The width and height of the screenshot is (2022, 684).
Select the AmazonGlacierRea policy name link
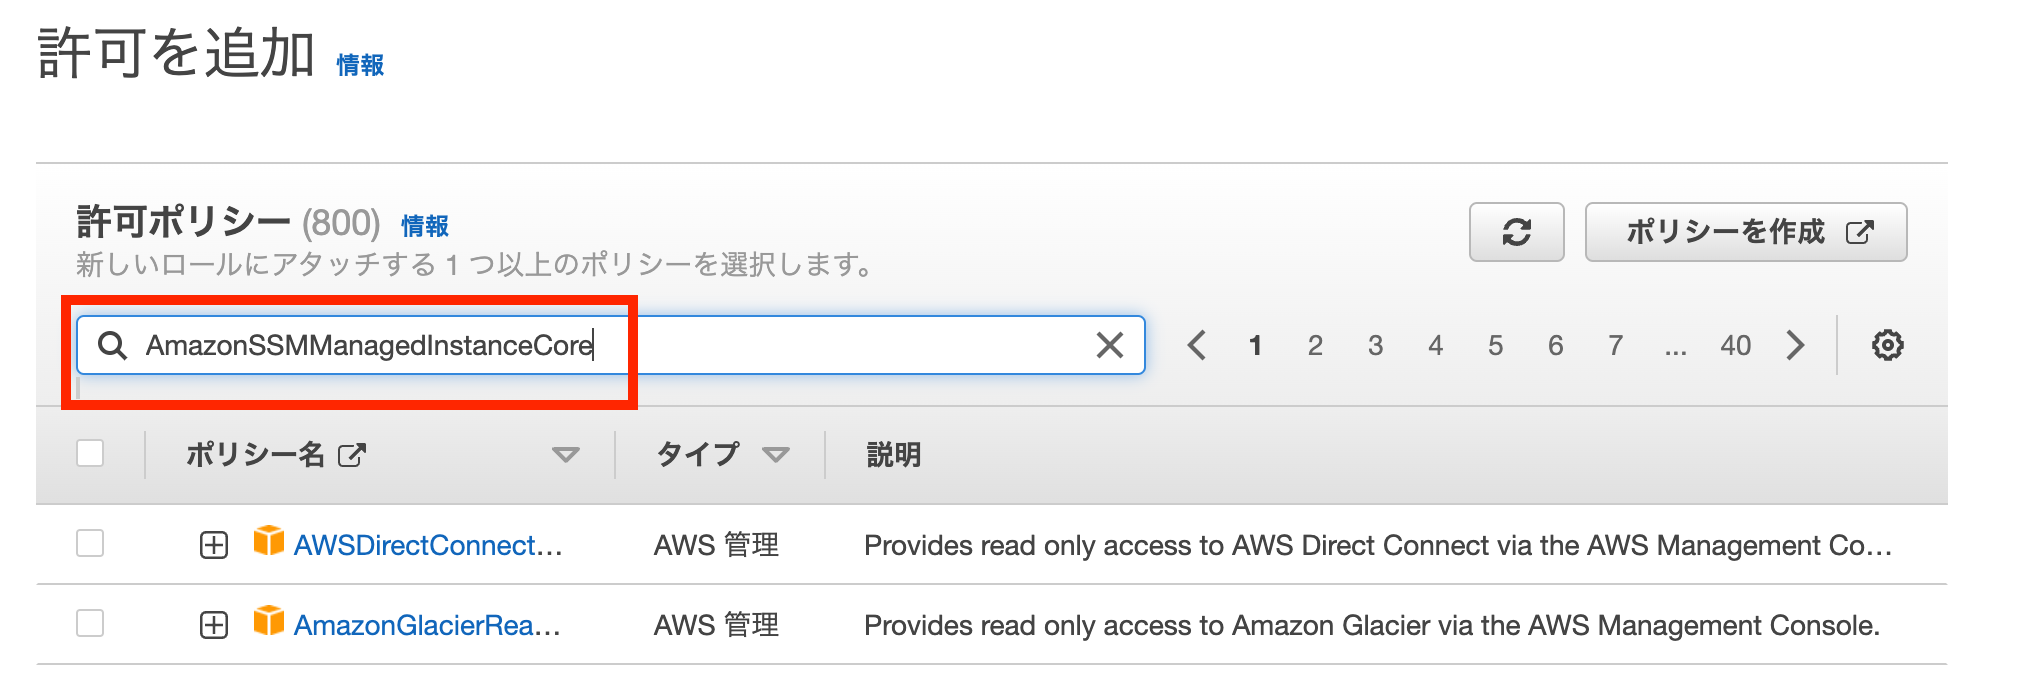(425, 625)
